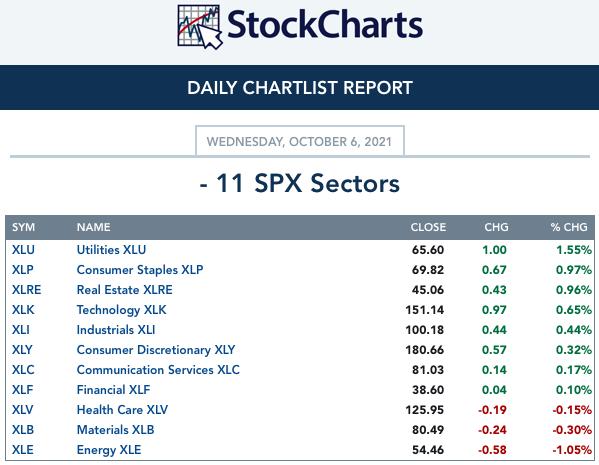Click Communication Services XLC link

tap(158, 370)
